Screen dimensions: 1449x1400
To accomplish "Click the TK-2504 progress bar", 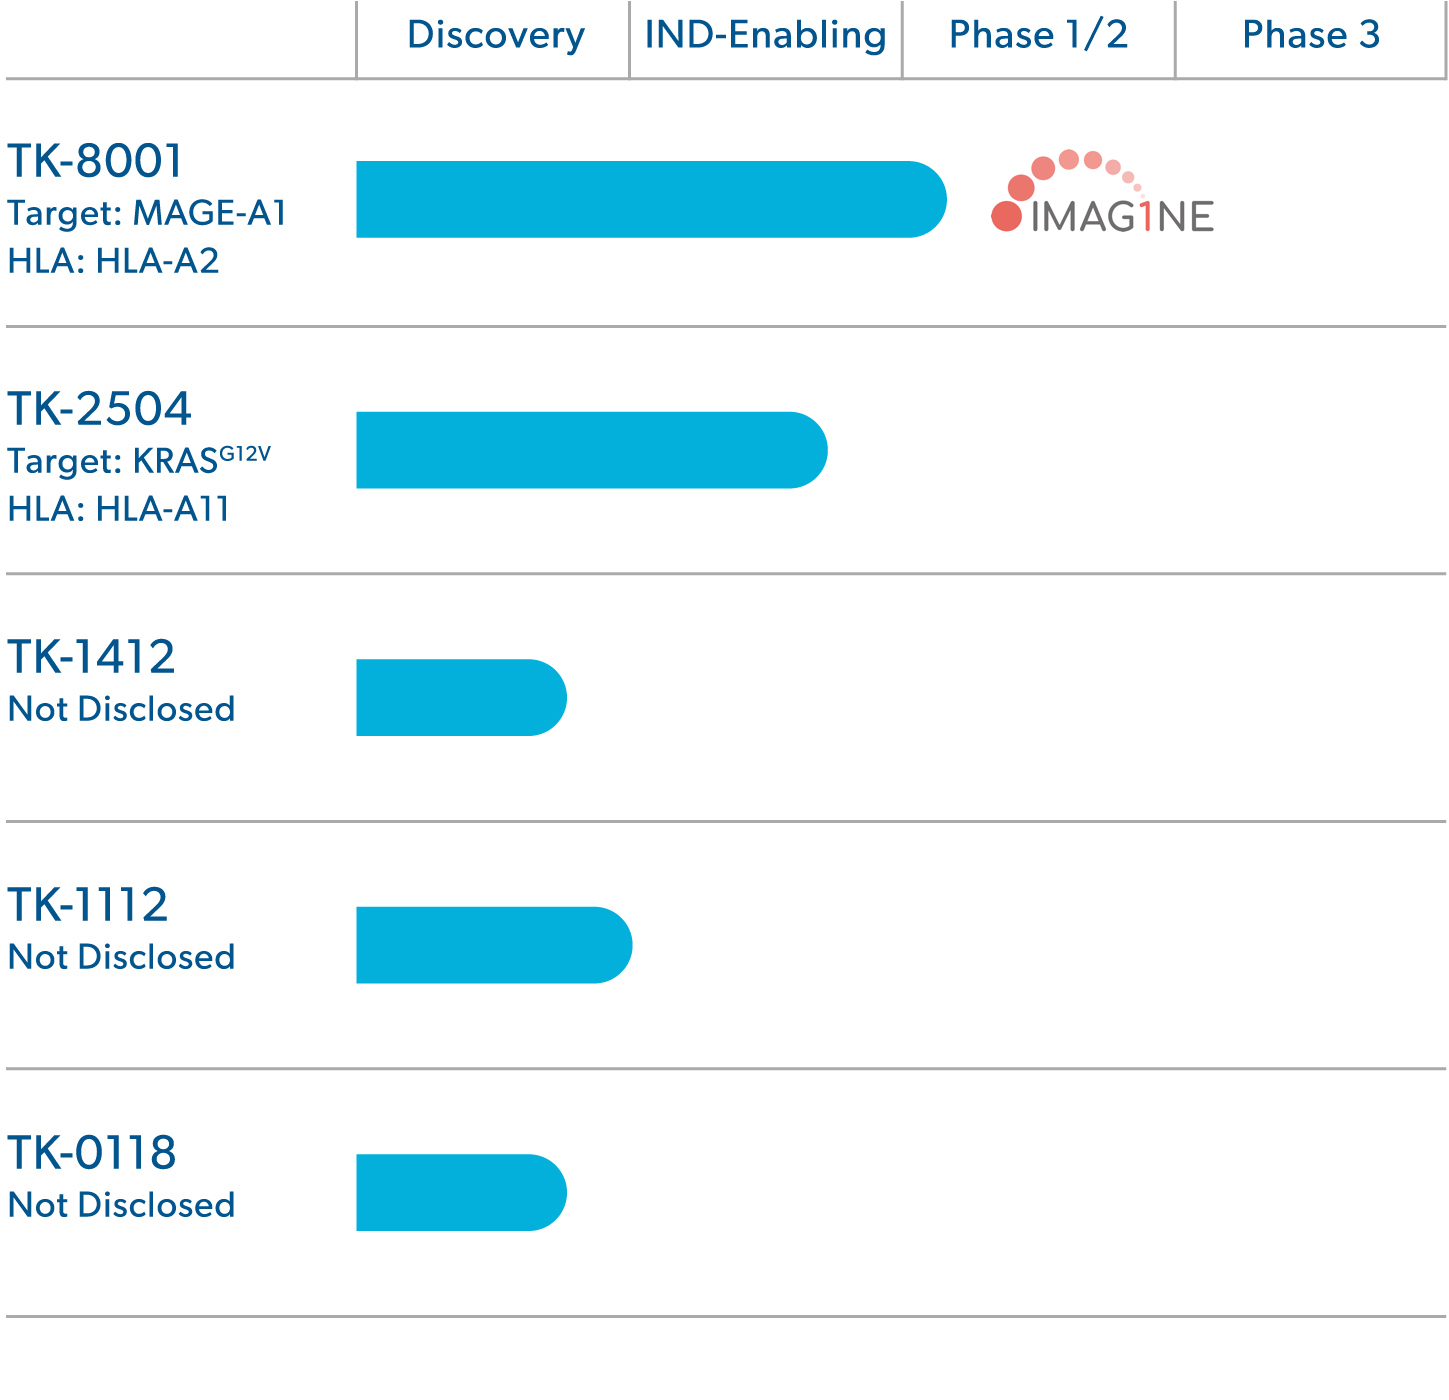I will pos(592,450).
